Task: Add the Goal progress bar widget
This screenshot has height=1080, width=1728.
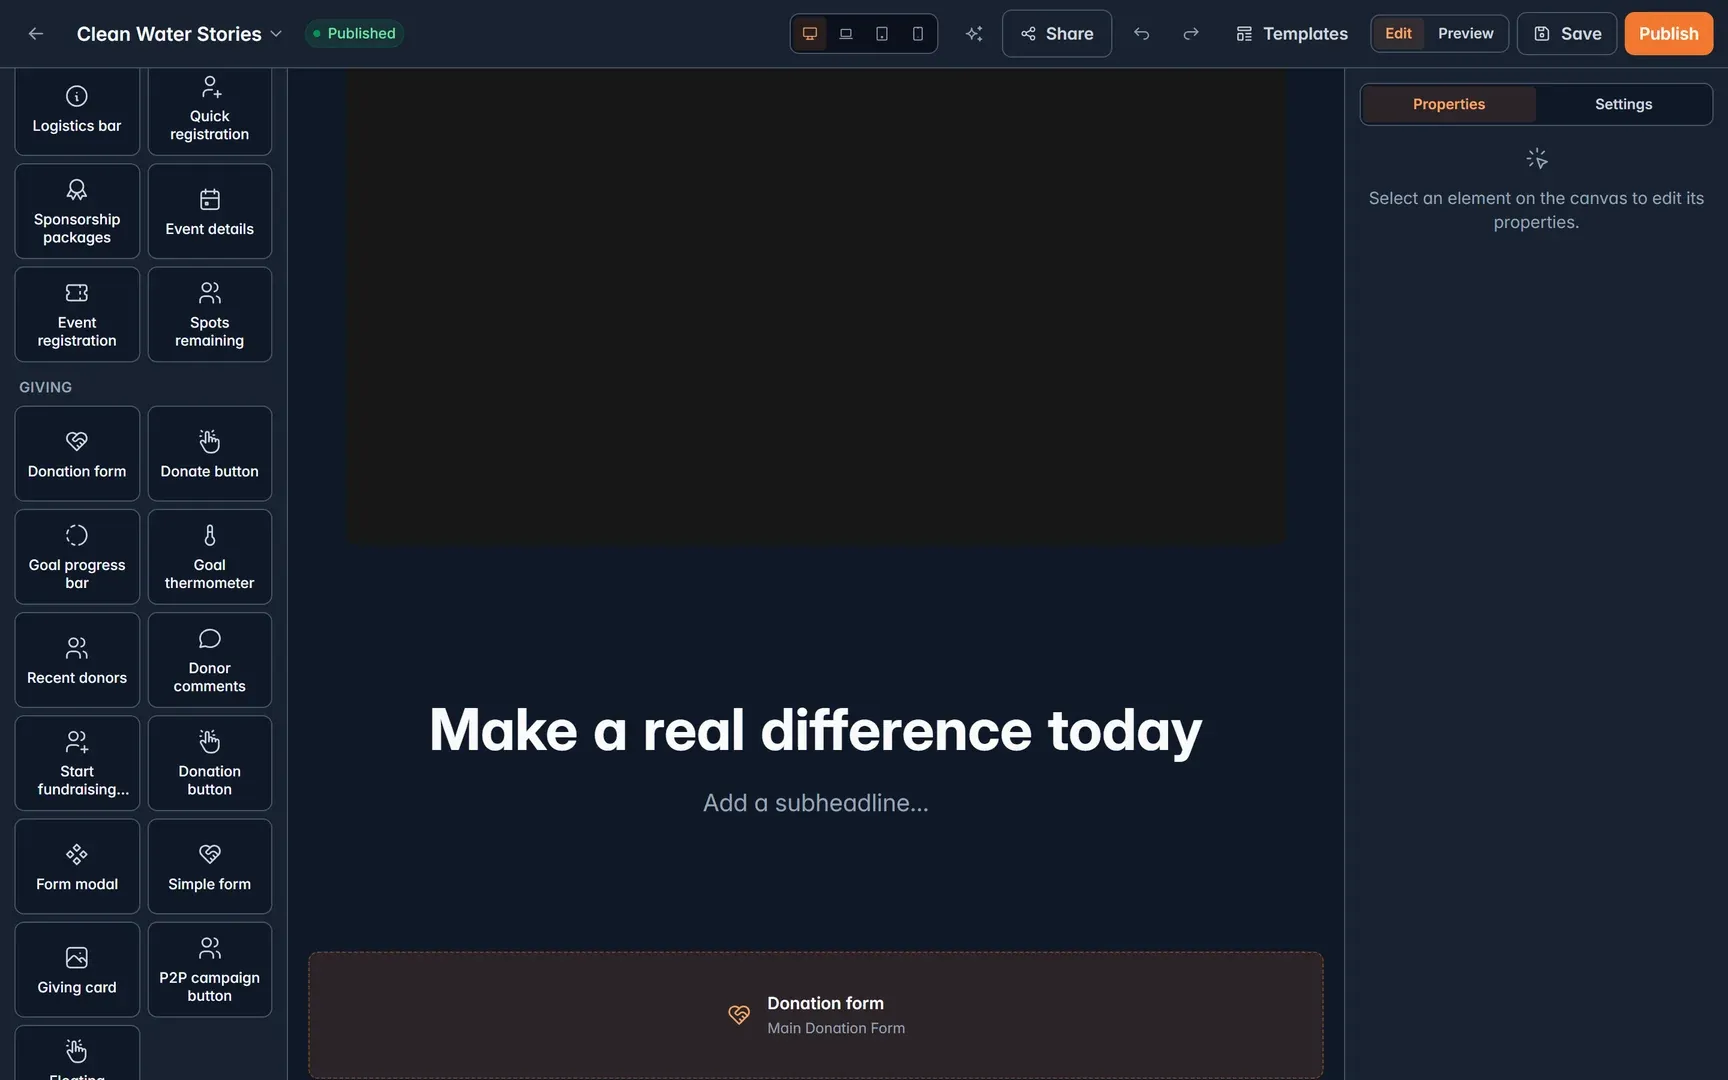Action: coord(77,557)
